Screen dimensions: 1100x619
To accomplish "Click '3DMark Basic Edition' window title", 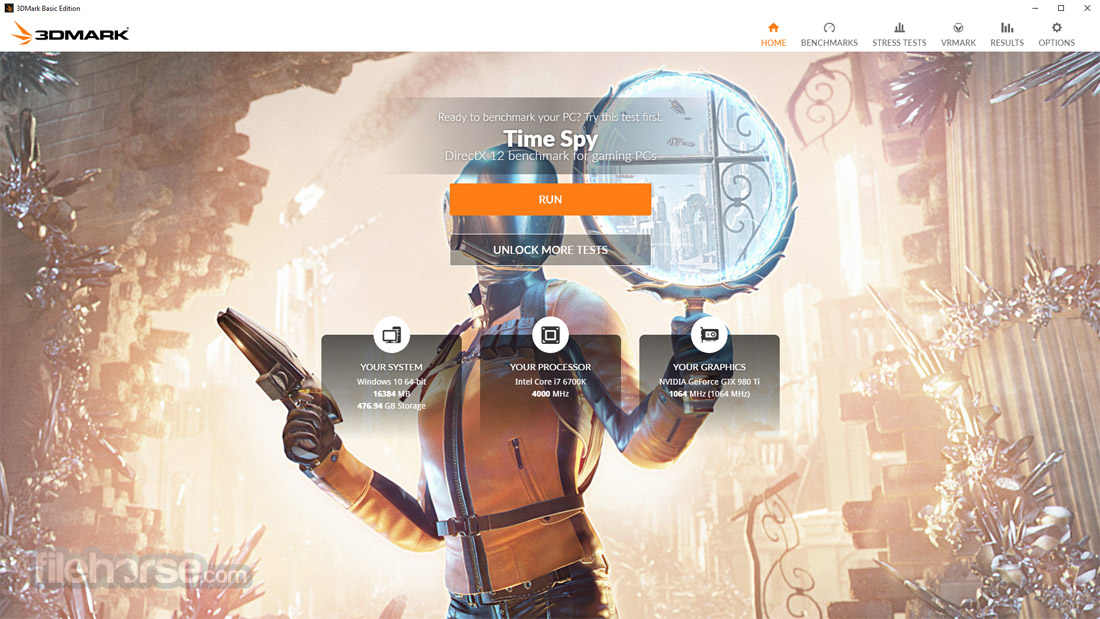I will pyautogui.click(x=48, y=8).
